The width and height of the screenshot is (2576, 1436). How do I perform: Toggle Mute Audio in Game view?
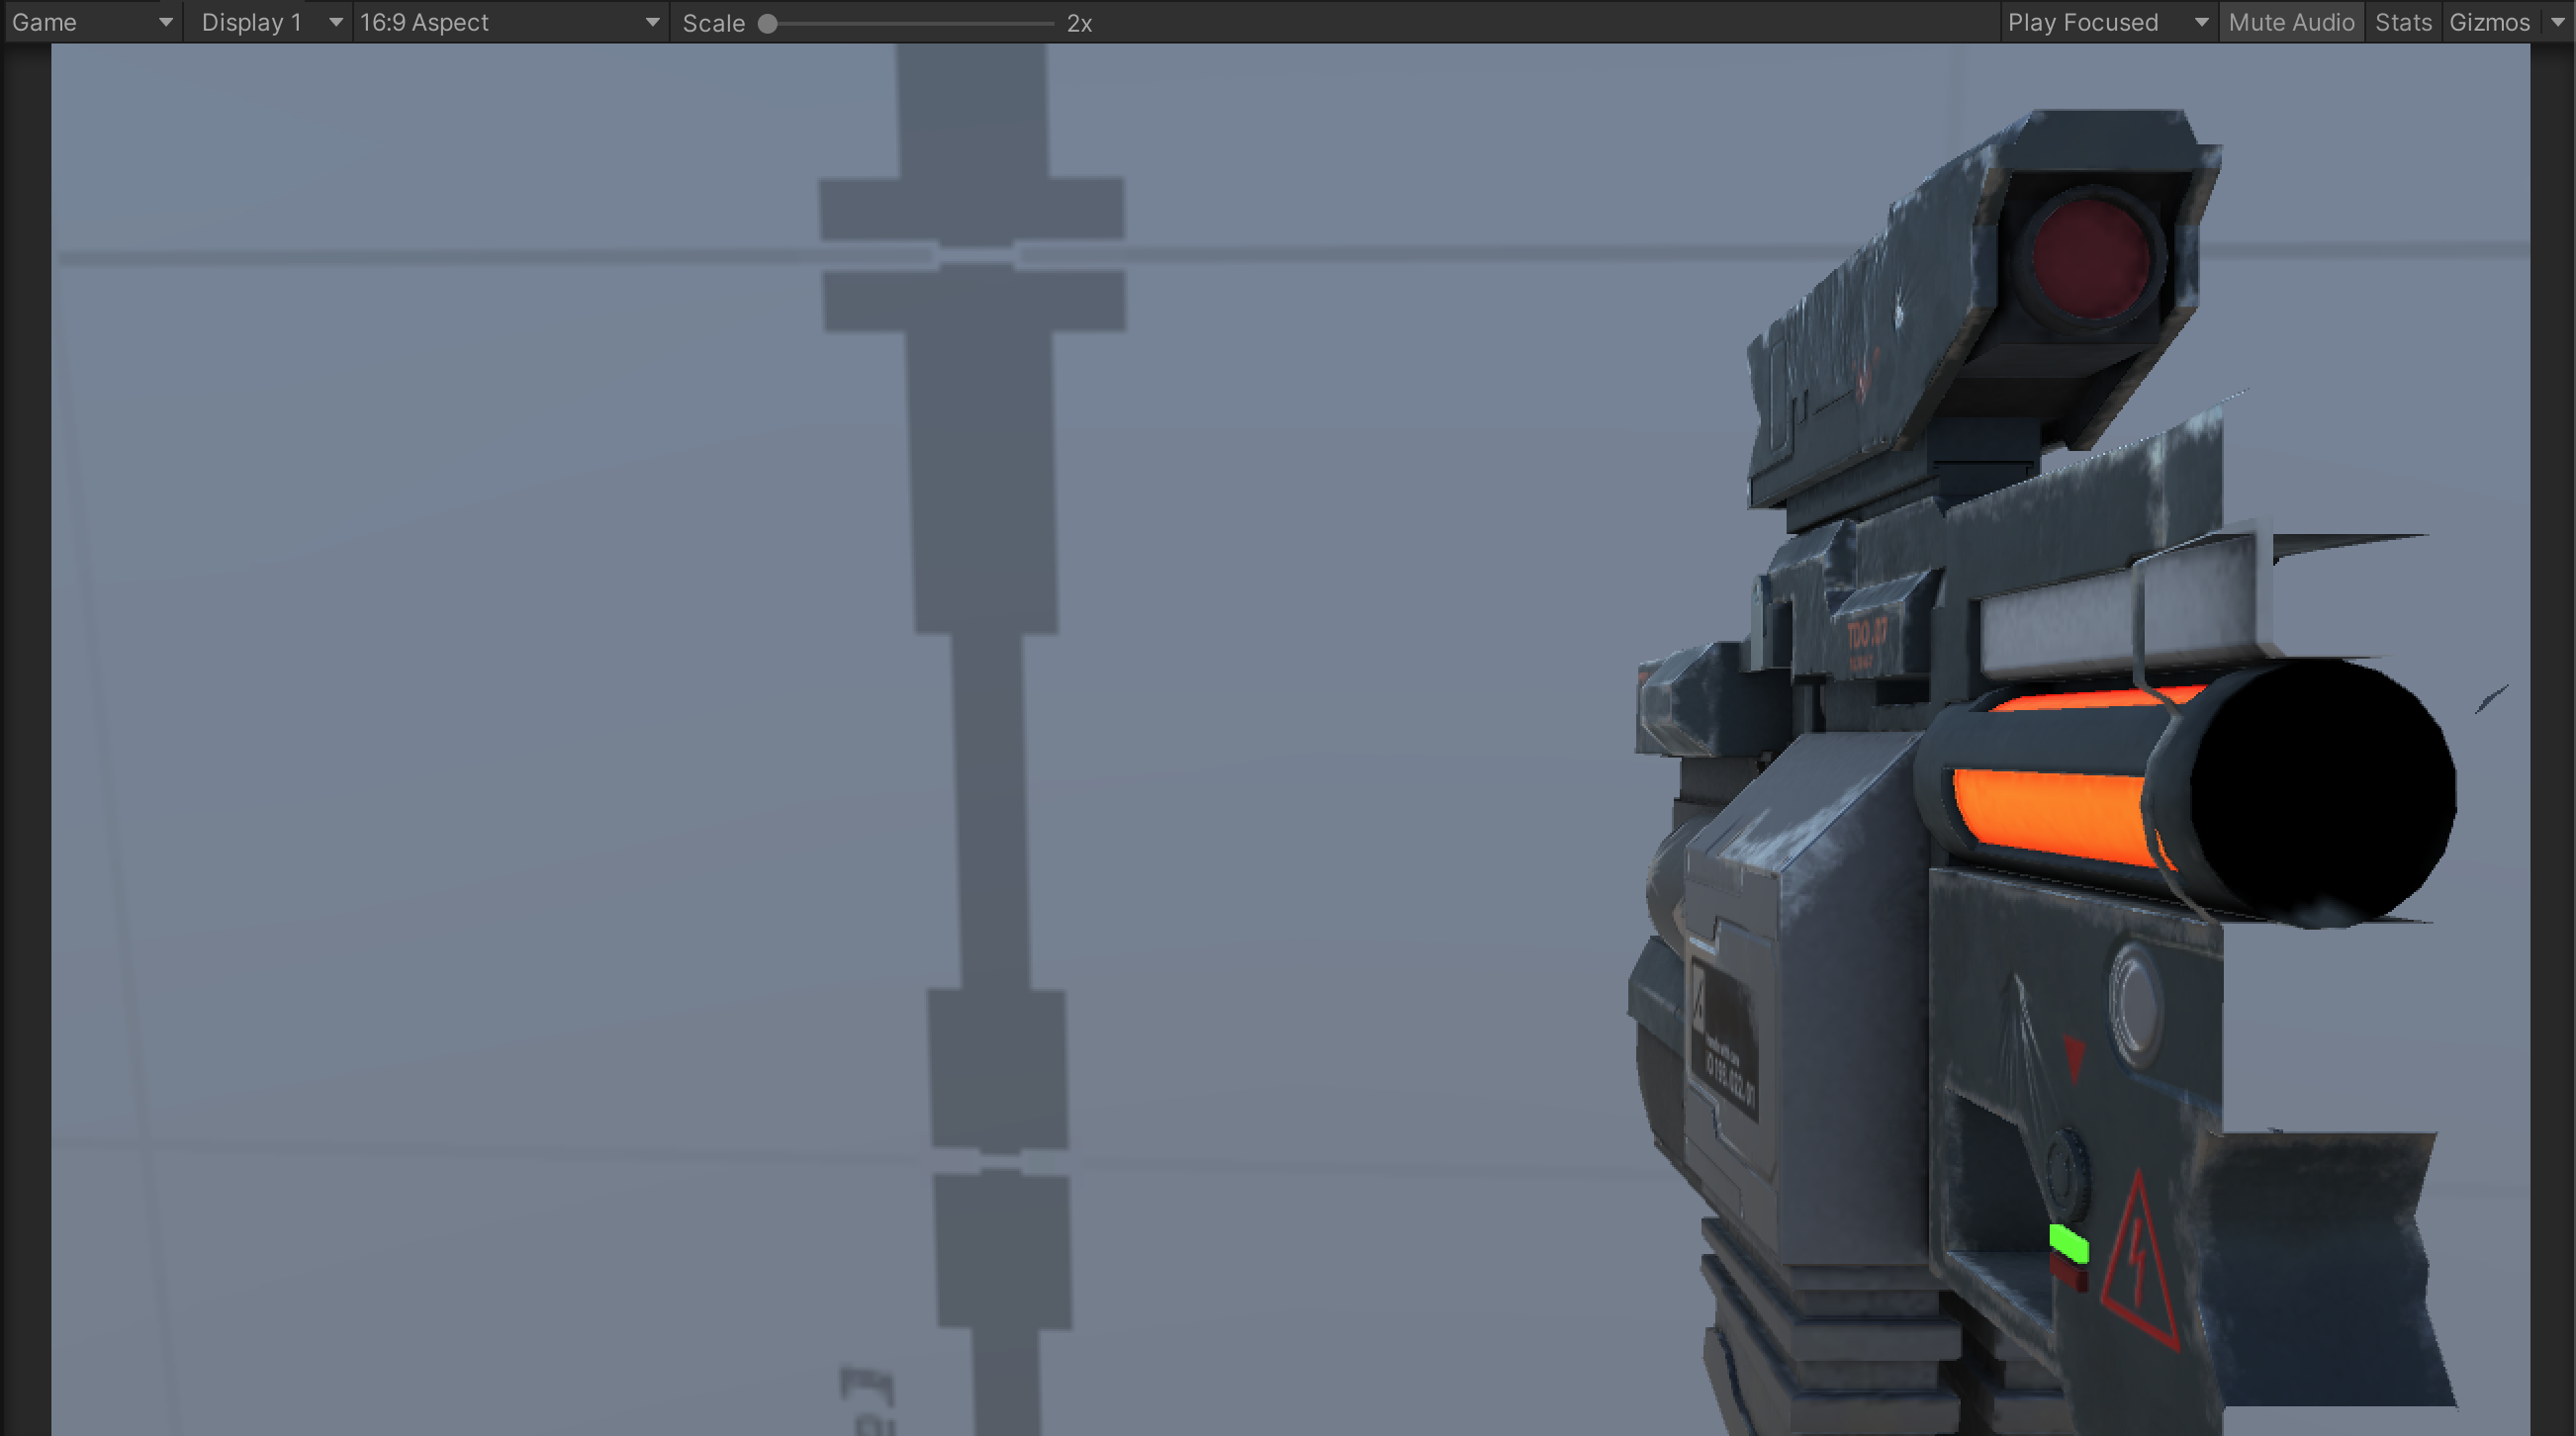2291,22
